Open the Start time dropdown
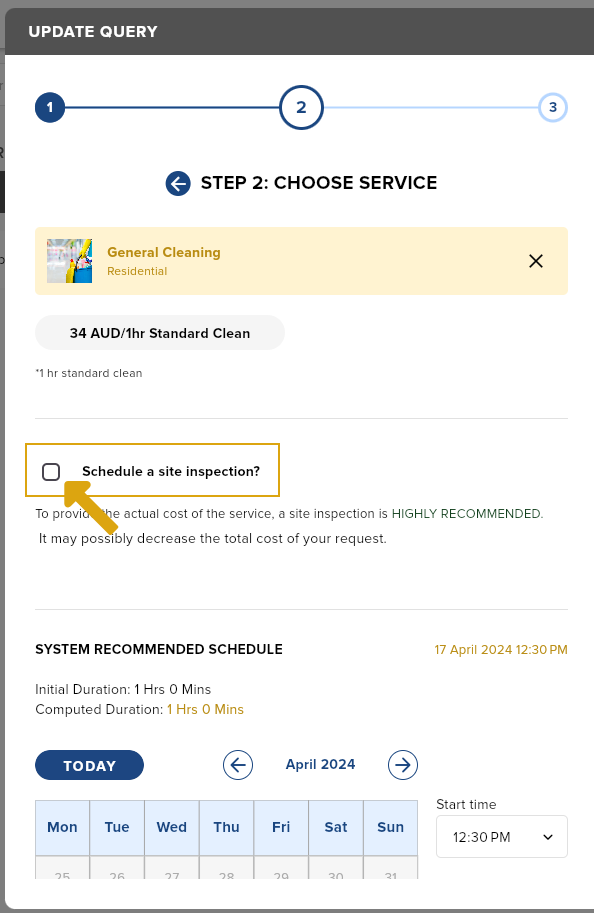 502,837
